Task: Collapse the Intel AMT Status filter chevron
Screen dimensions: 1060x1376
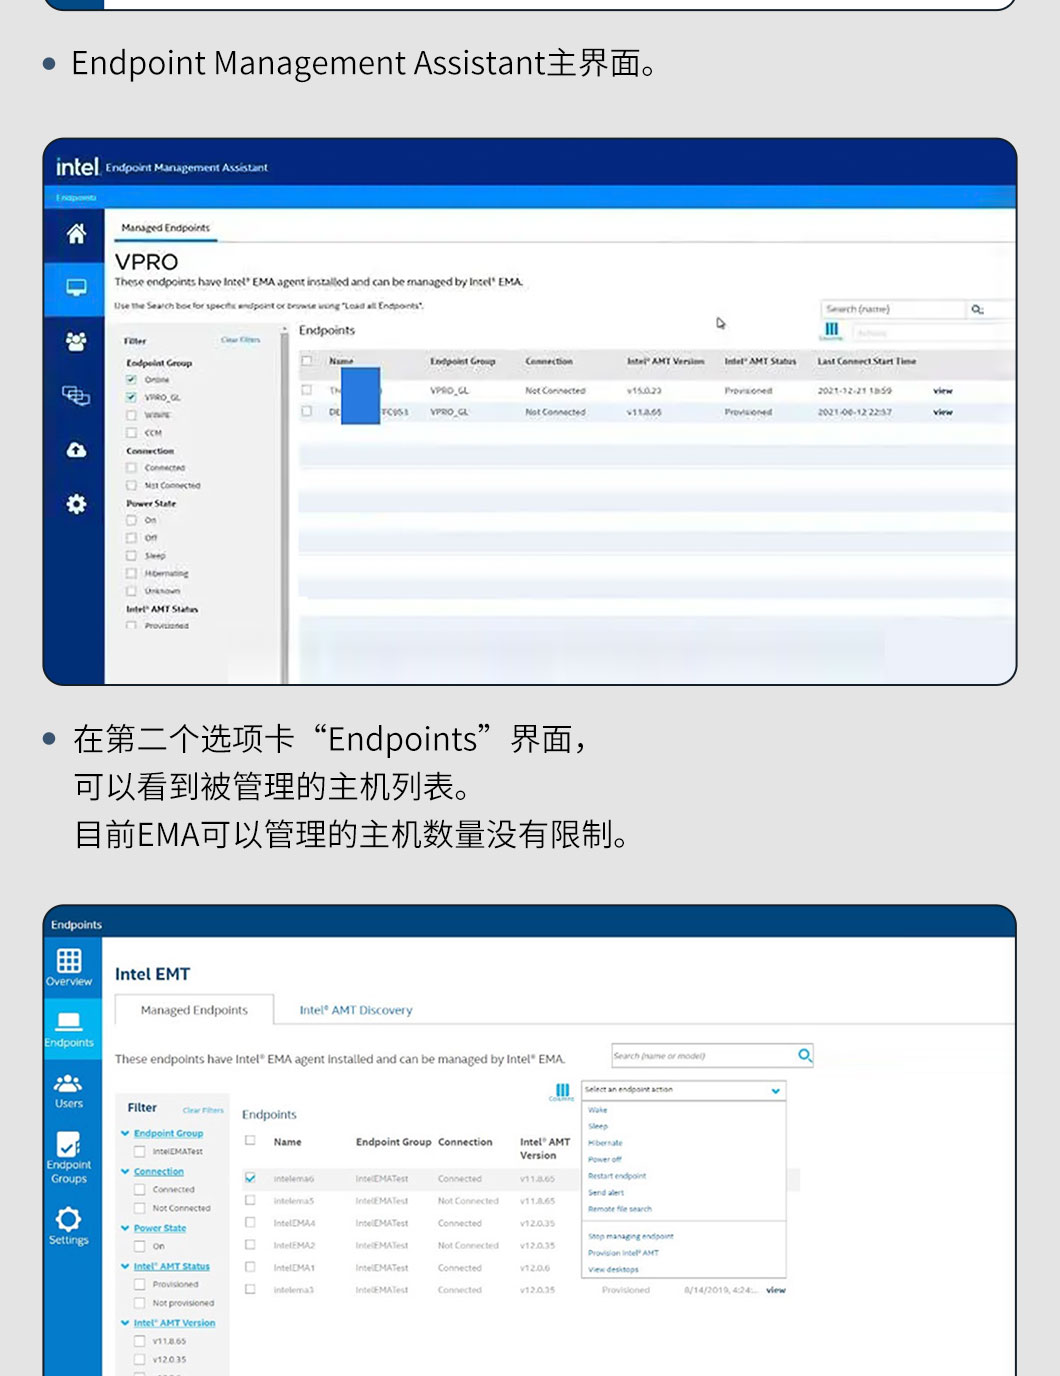Action: point(125,1266)
